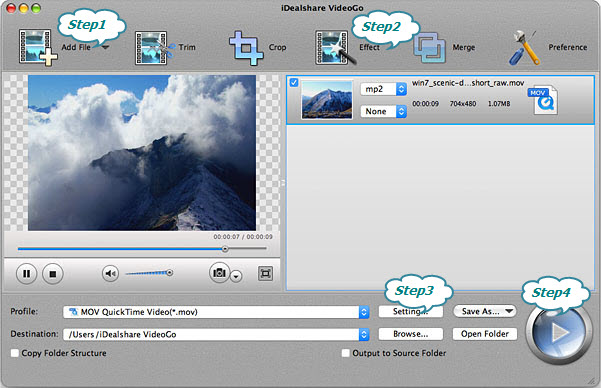Open the Destination path dropdown
Image resolution: width=601 pixels, height=388 pixels.
[216, 334]
